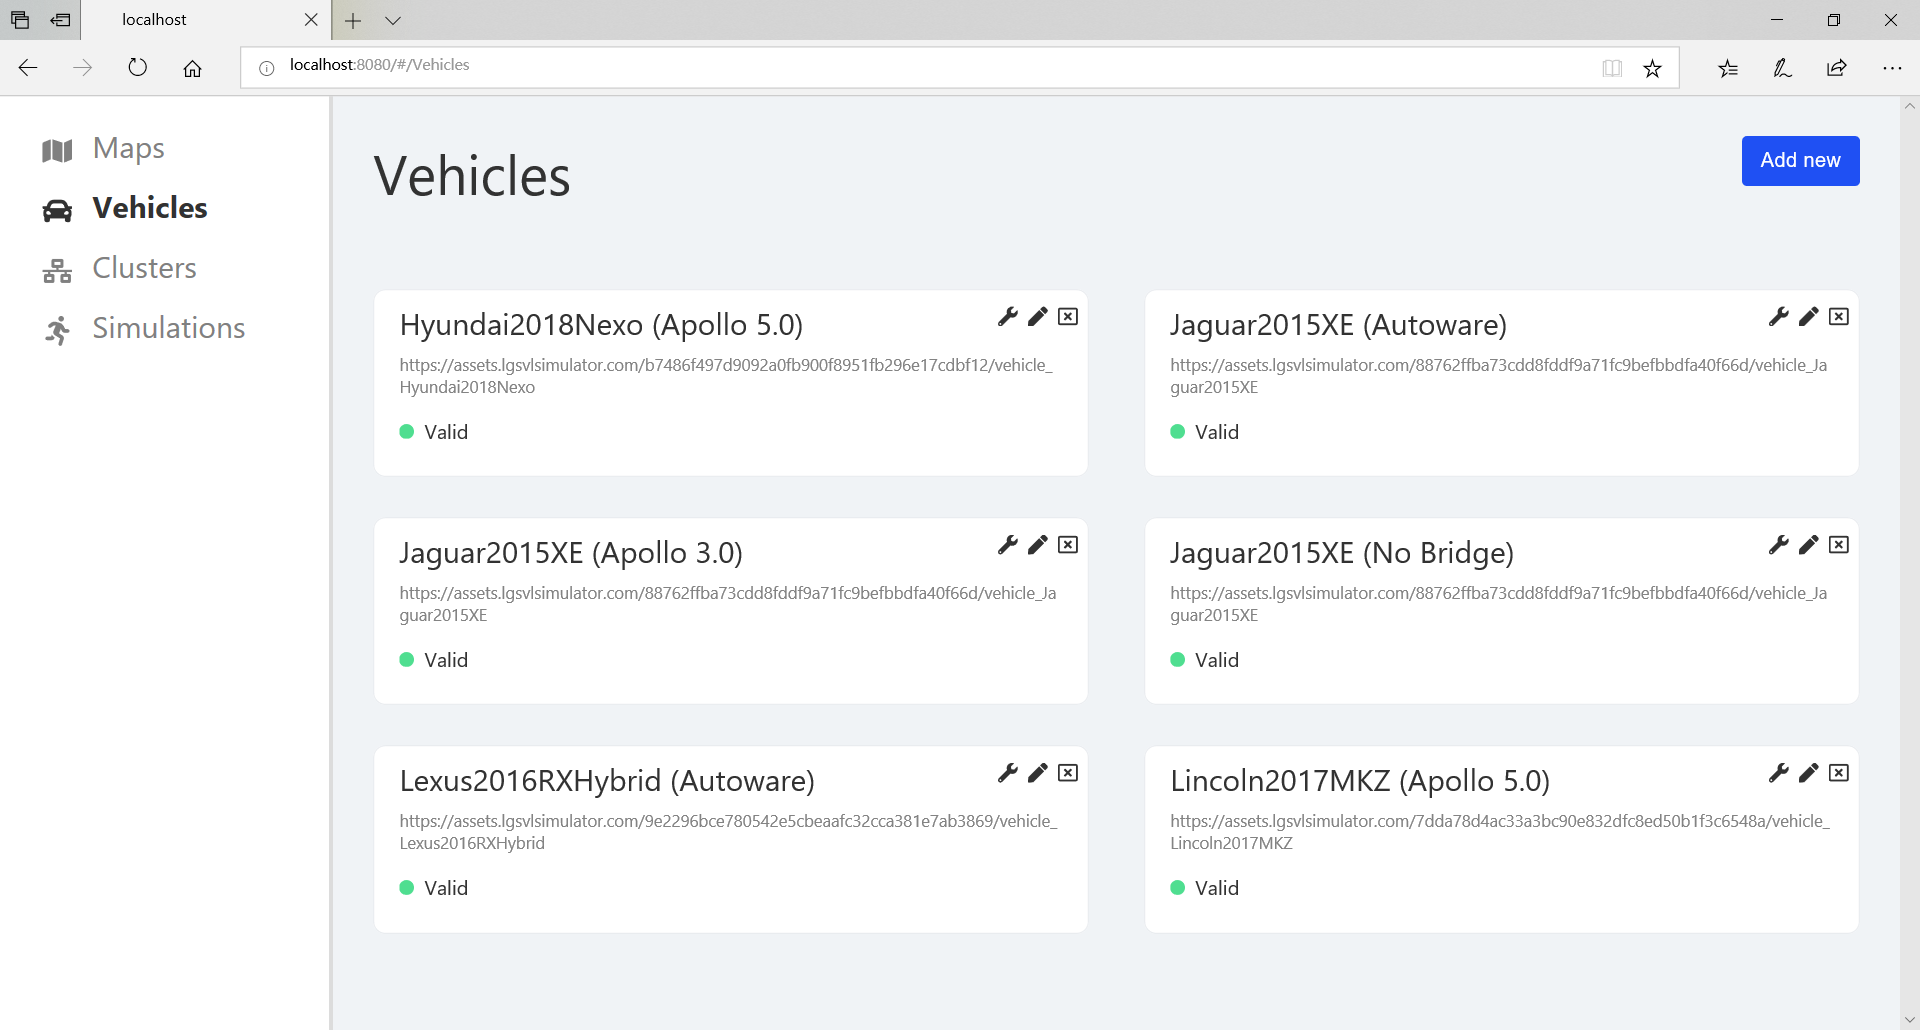Viewport: 1920px width, 1030px height.
Task: Click the Jaguar2015XE (Autoware) title
Action: (1338, 325)
